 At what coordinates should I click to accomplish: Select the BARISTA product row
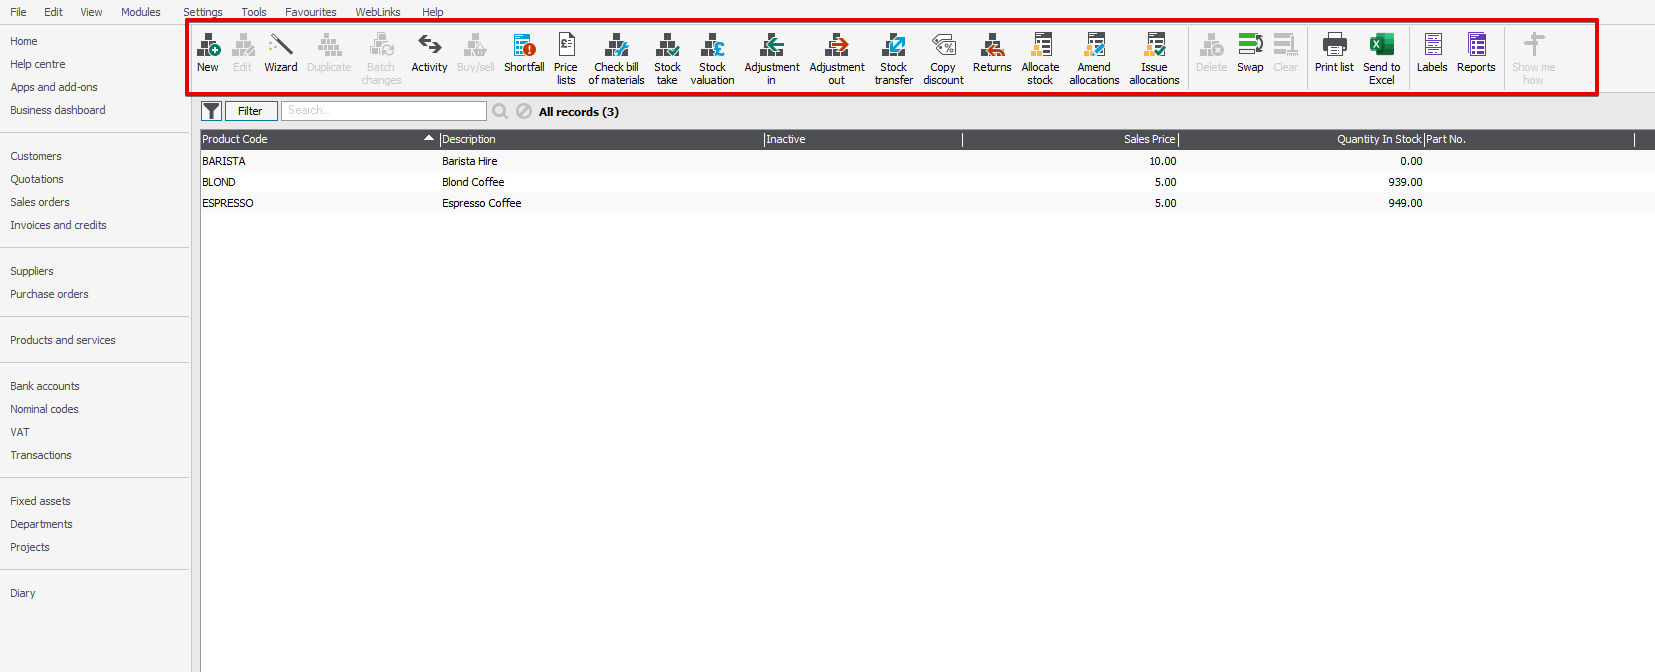pyautogui.click(x=927, y=161)
